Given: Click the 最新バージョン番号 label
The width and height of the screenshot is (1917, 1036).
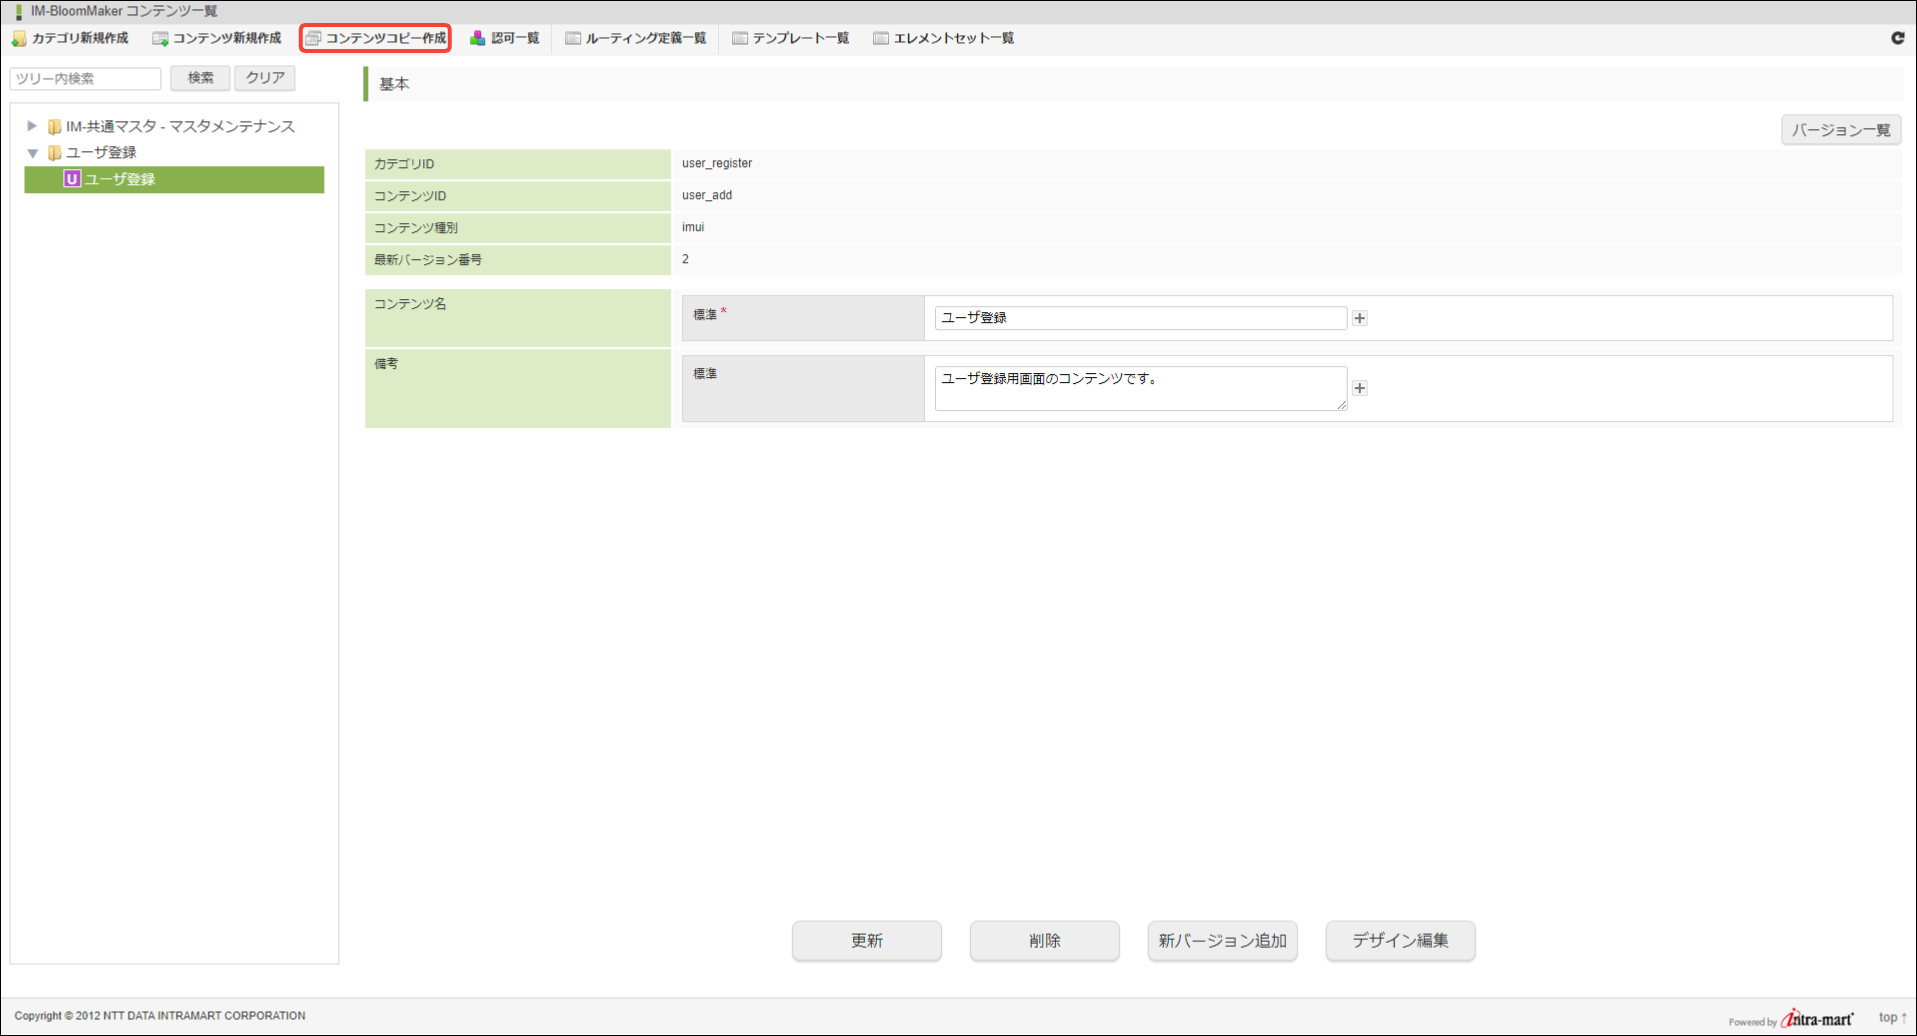Looking at the screenshot, I should point(428,260).
